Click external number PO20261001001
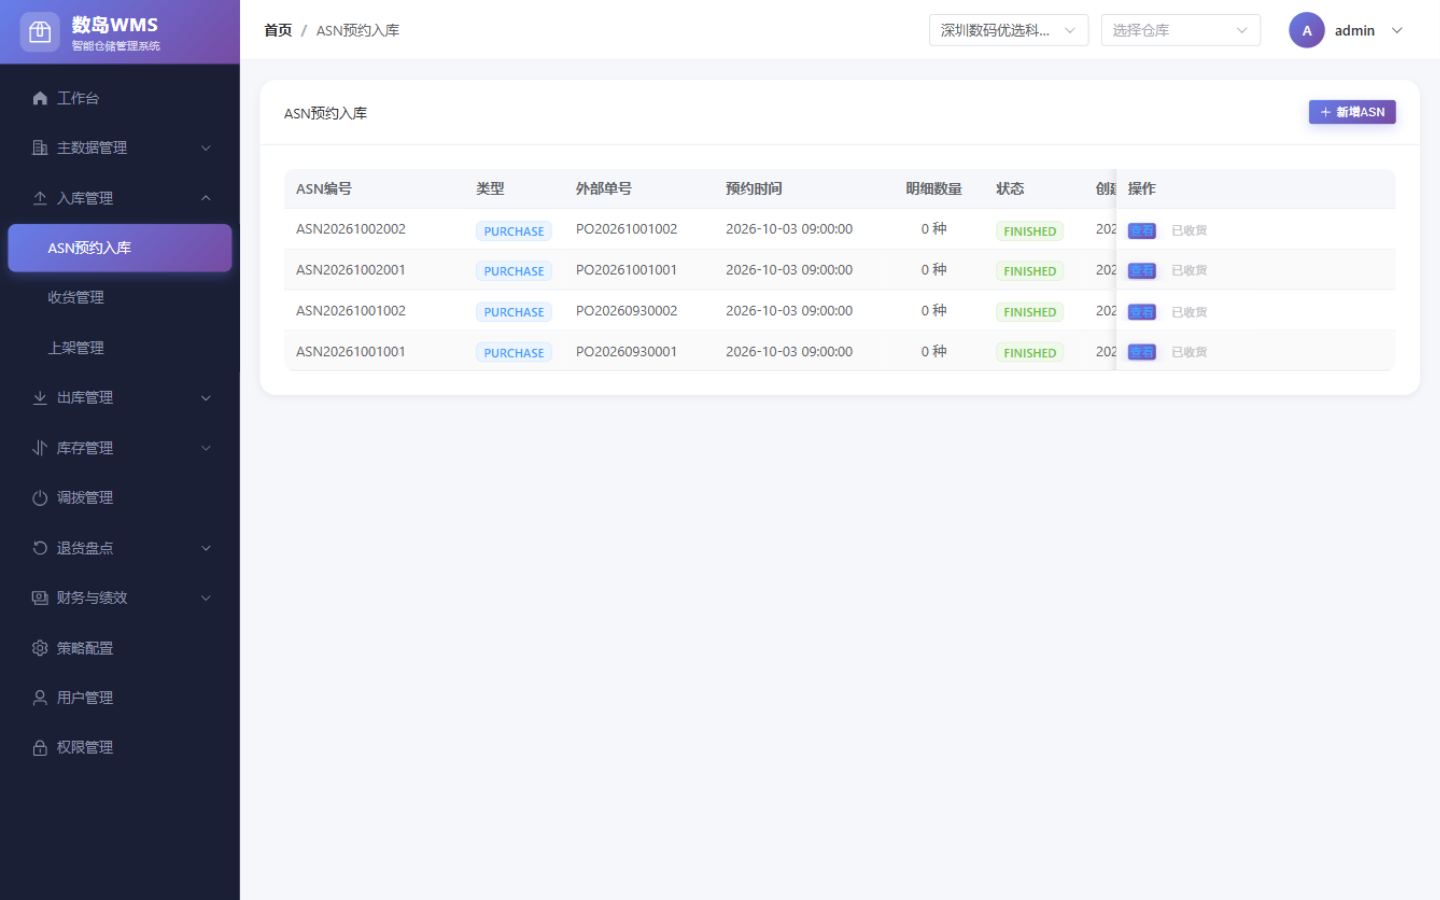Screen dimensions: 1440x900 (627, 270)
